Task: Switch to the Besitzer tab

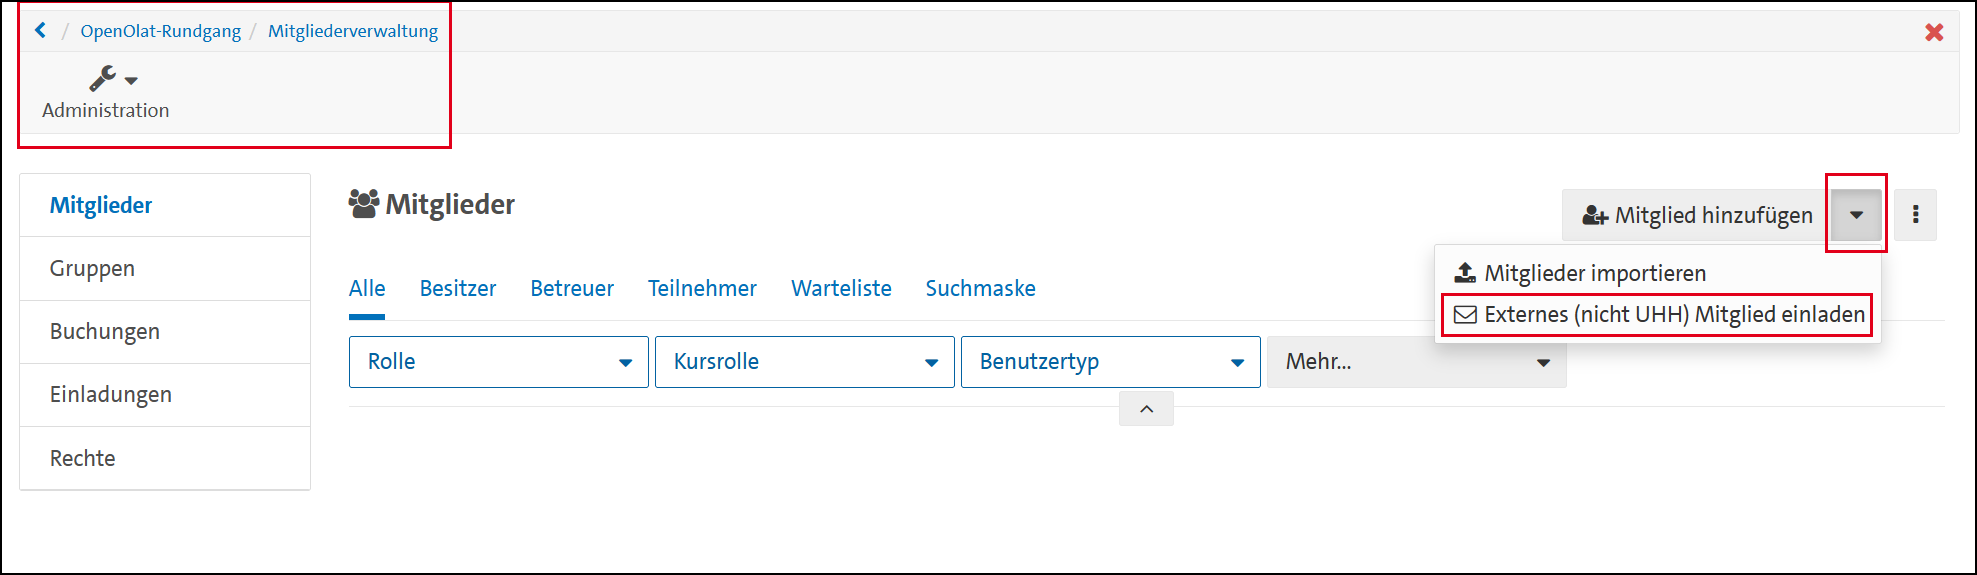Action: (x=457, y=289)
